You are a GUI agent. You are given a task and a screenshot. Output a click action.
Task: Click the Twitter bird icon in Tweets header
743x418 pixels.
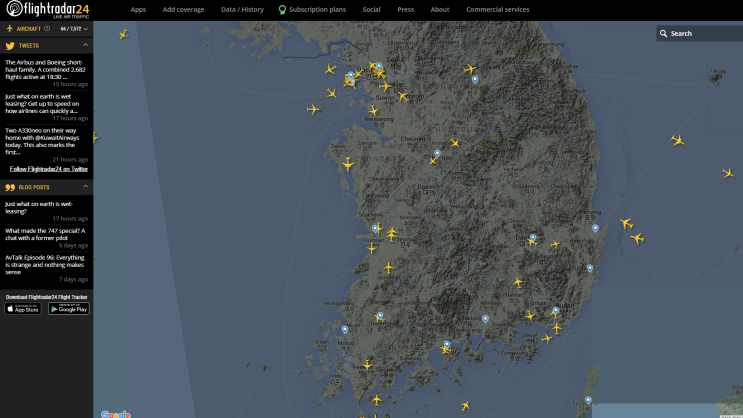click(10, 46)
